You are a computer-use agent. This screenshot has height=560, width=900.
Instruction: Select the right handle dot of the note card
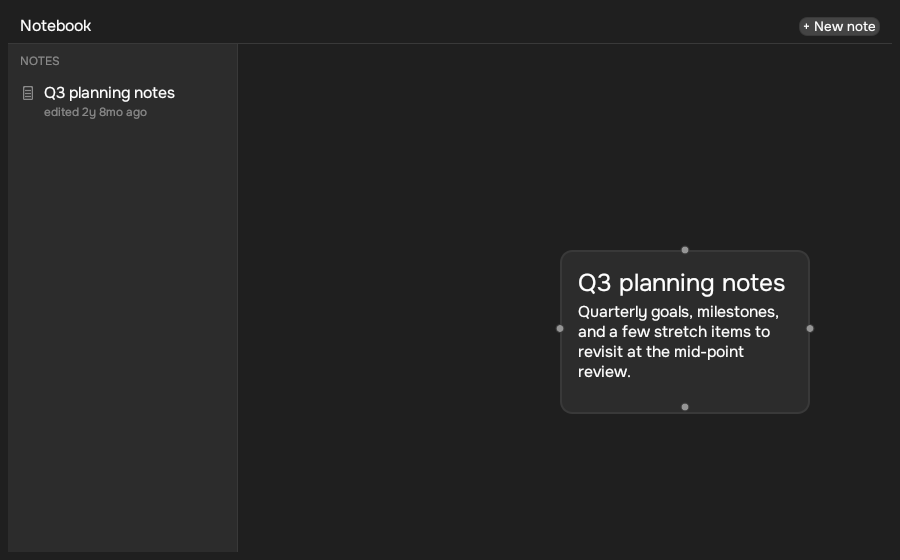(810, 329)
